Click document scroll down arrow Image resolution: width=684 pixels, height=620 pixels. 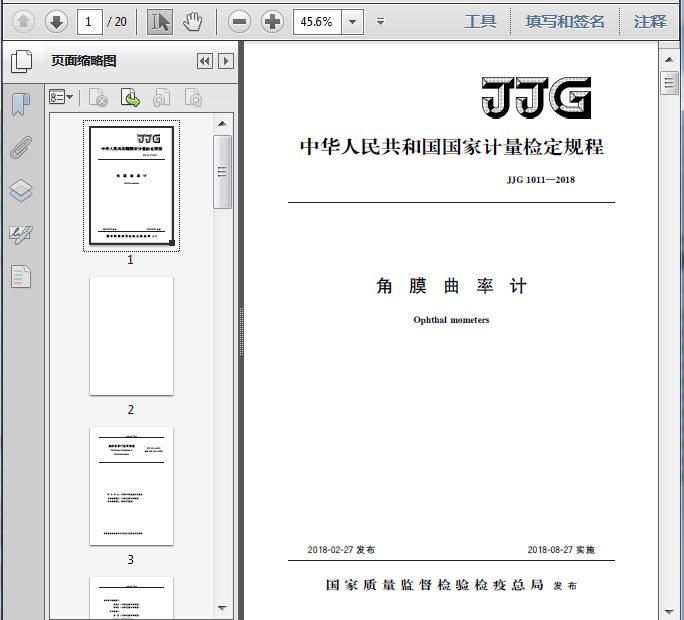(669, 612)
